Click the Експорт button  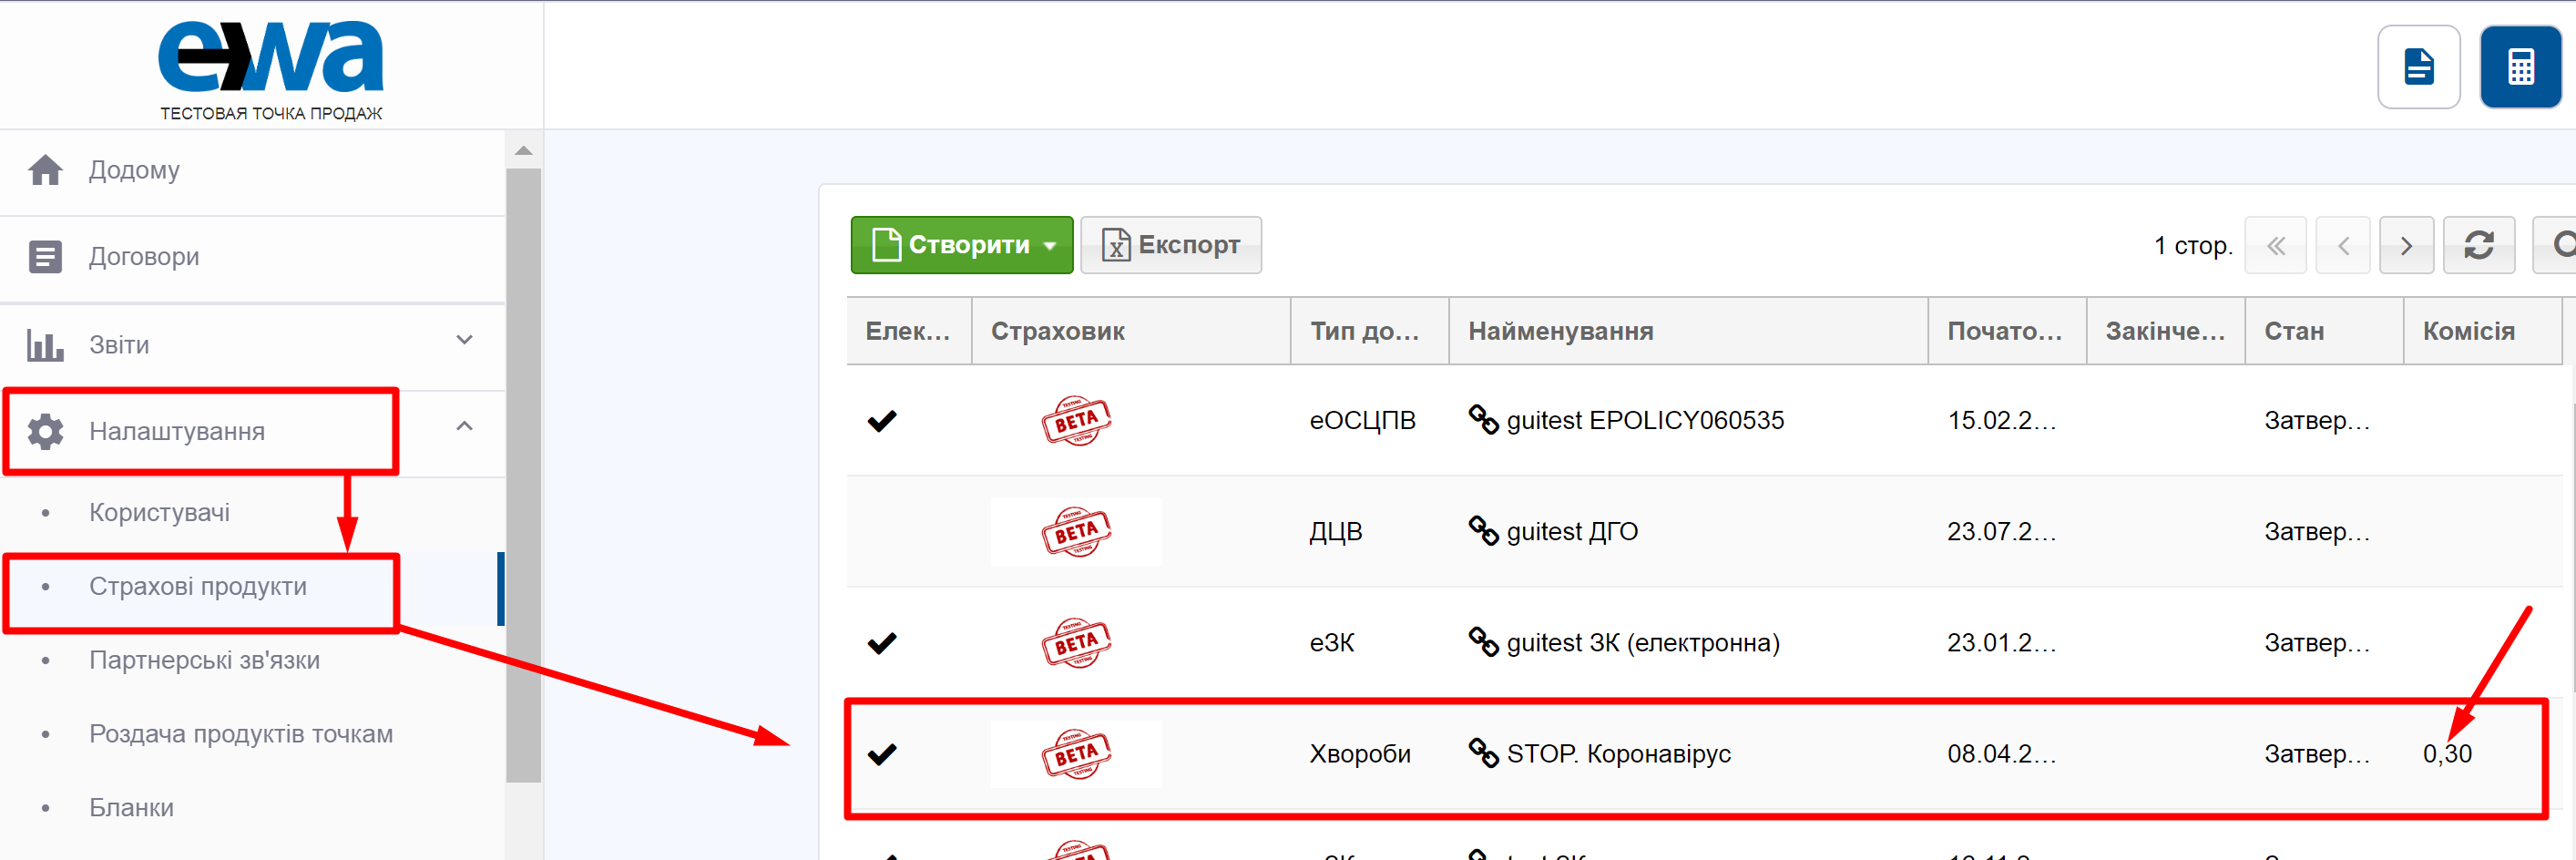1170,245
